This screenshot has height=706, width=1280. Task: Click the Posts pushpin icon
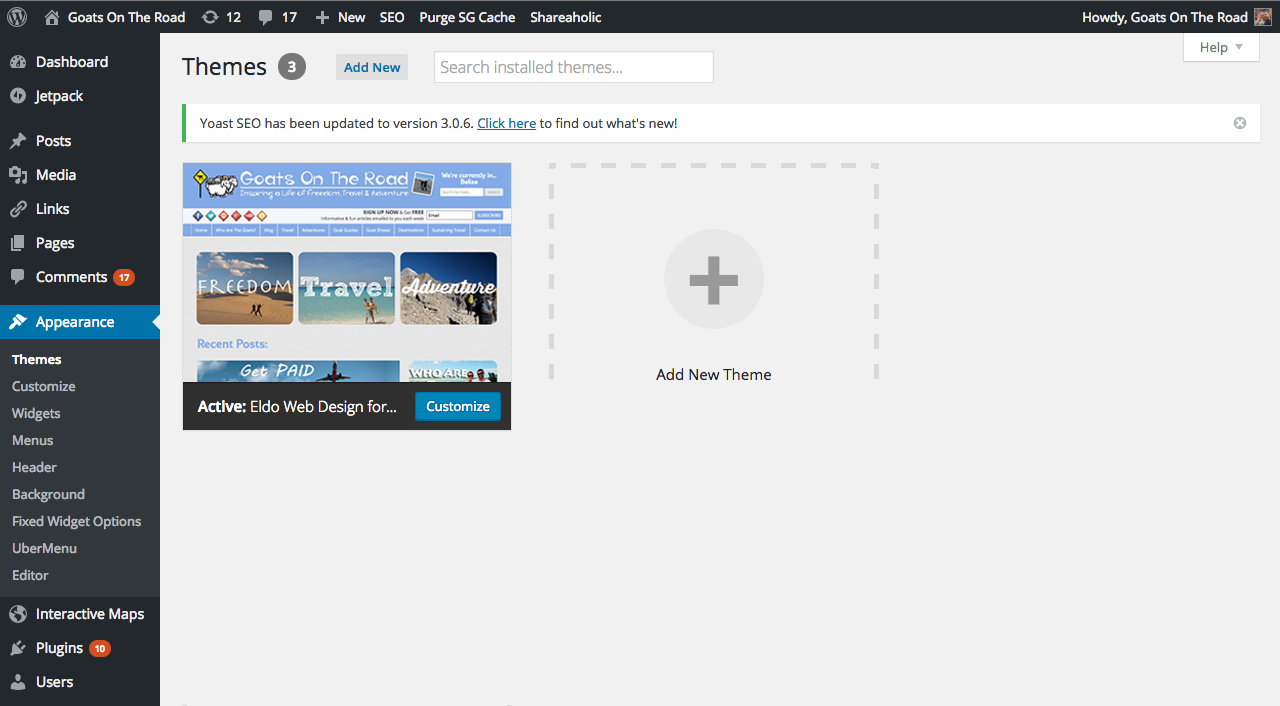click(18, 141)
